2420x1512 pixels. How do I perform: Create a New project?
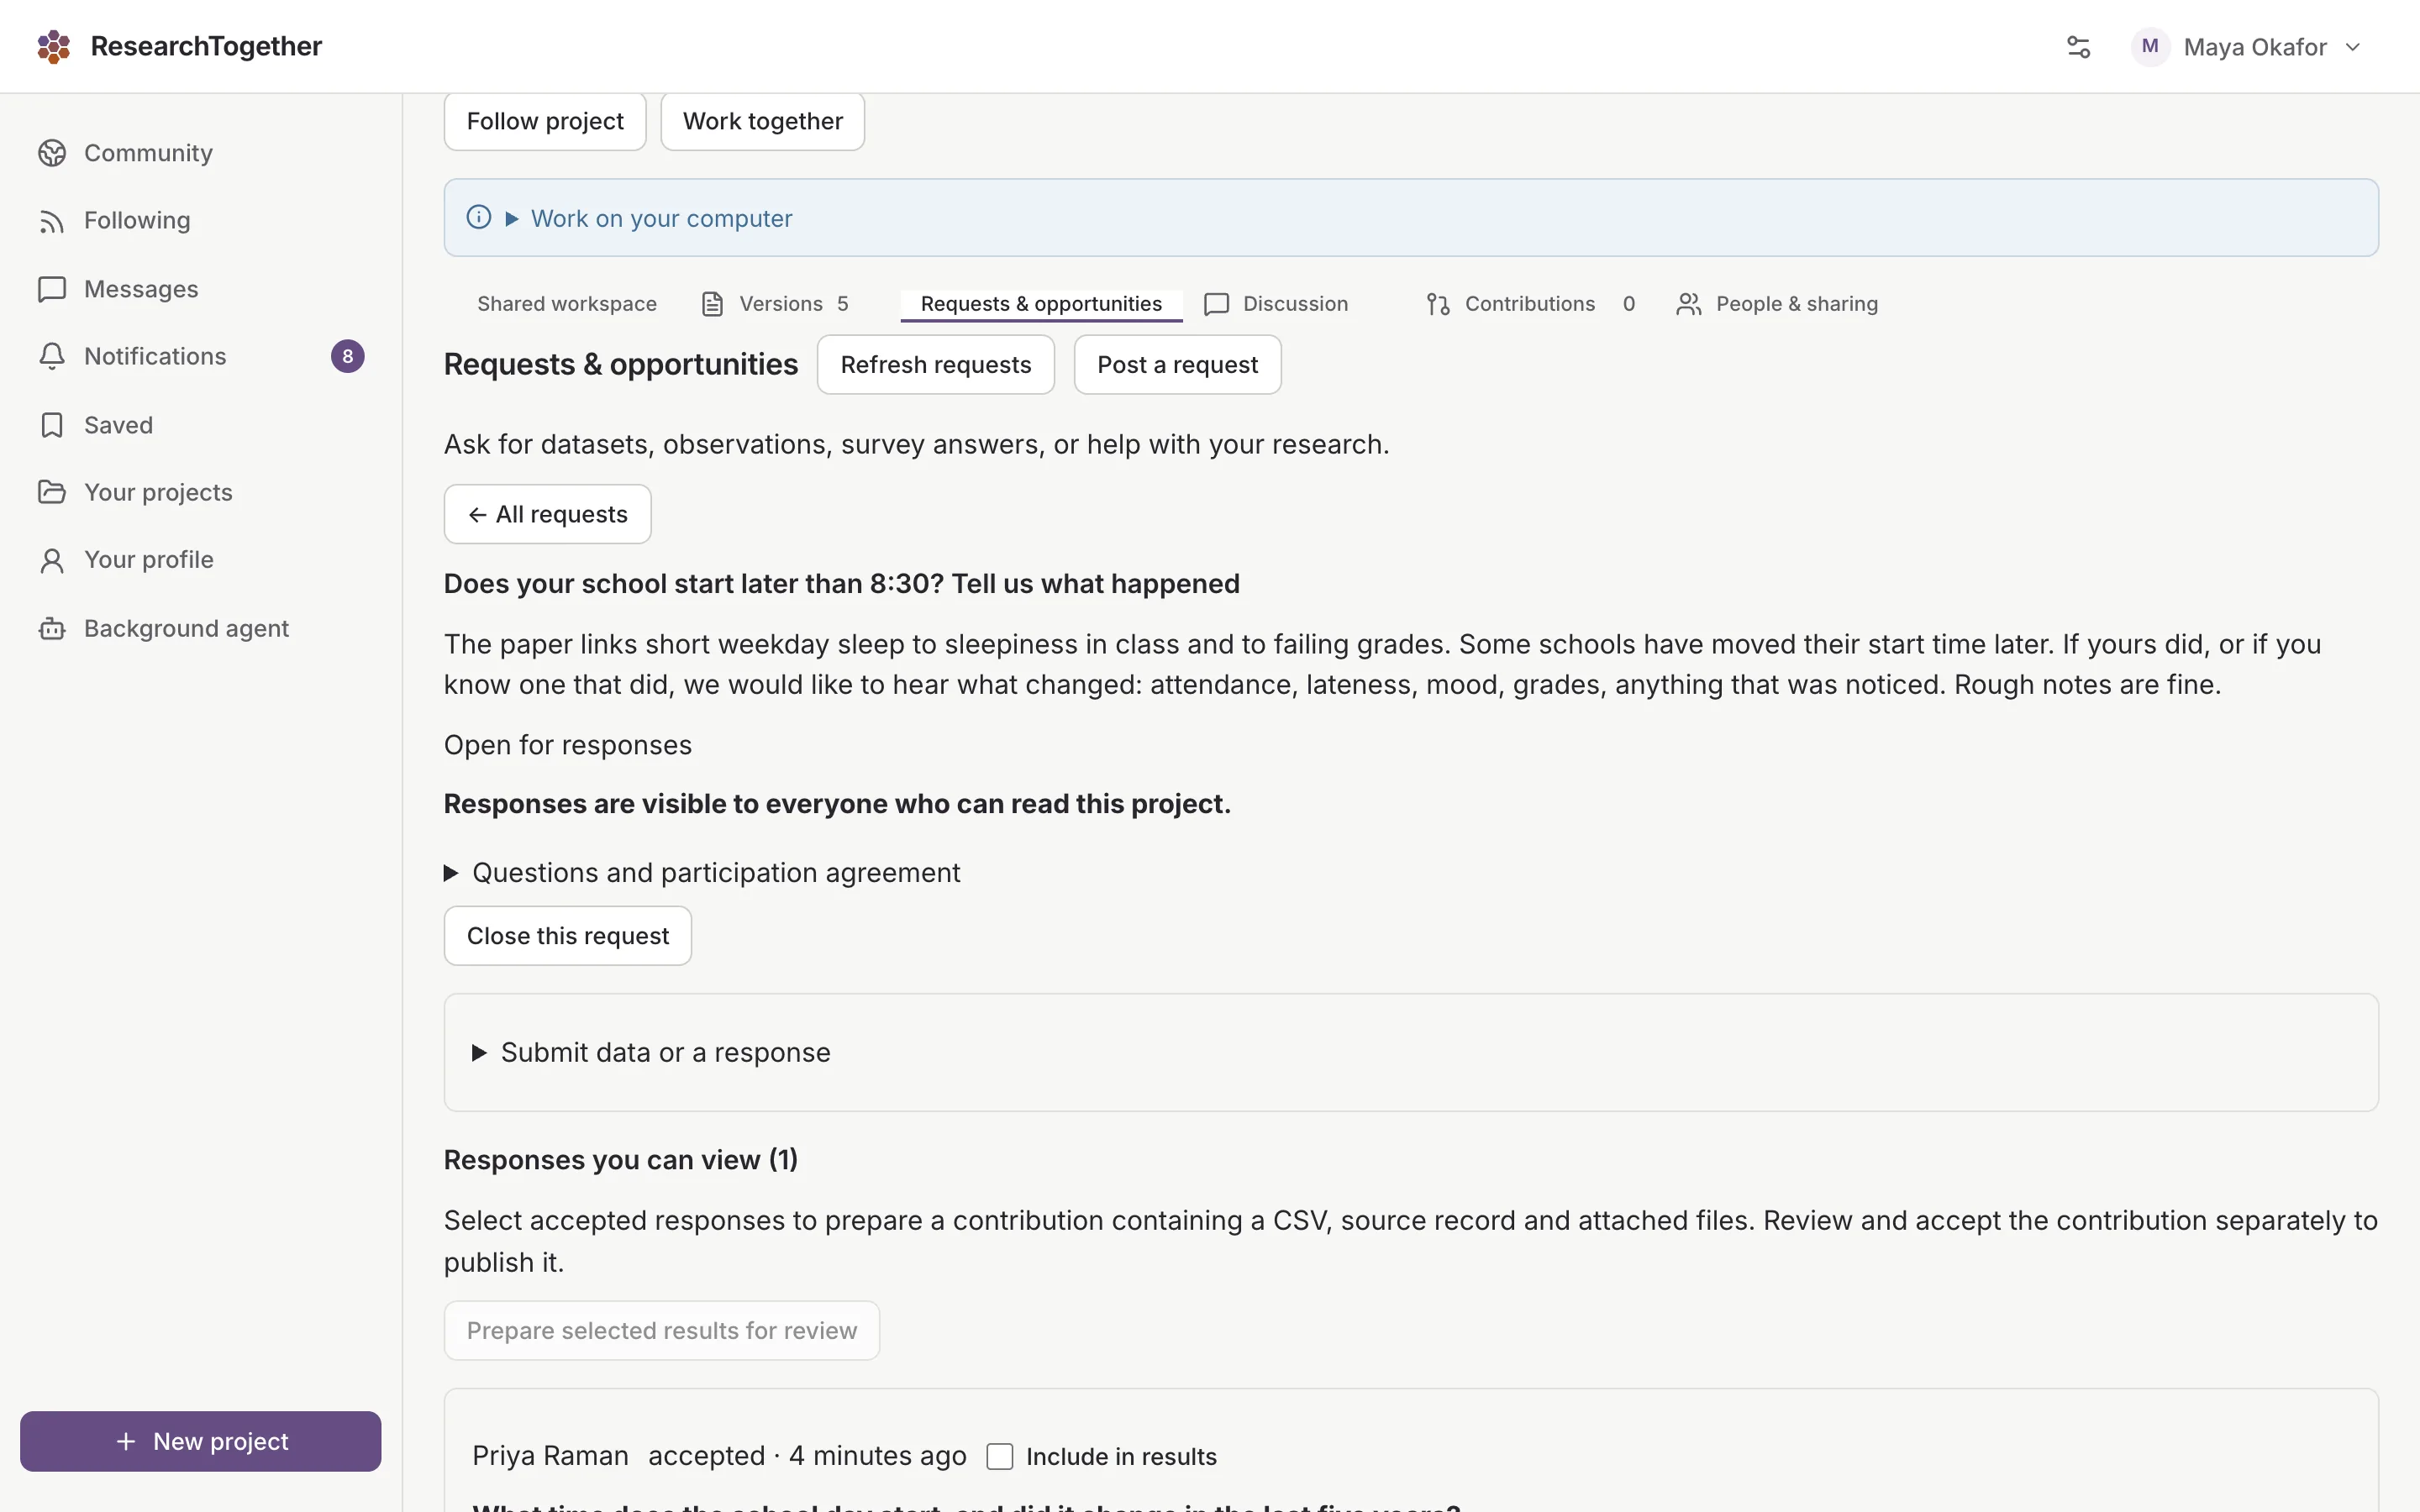pos(201,1441)
